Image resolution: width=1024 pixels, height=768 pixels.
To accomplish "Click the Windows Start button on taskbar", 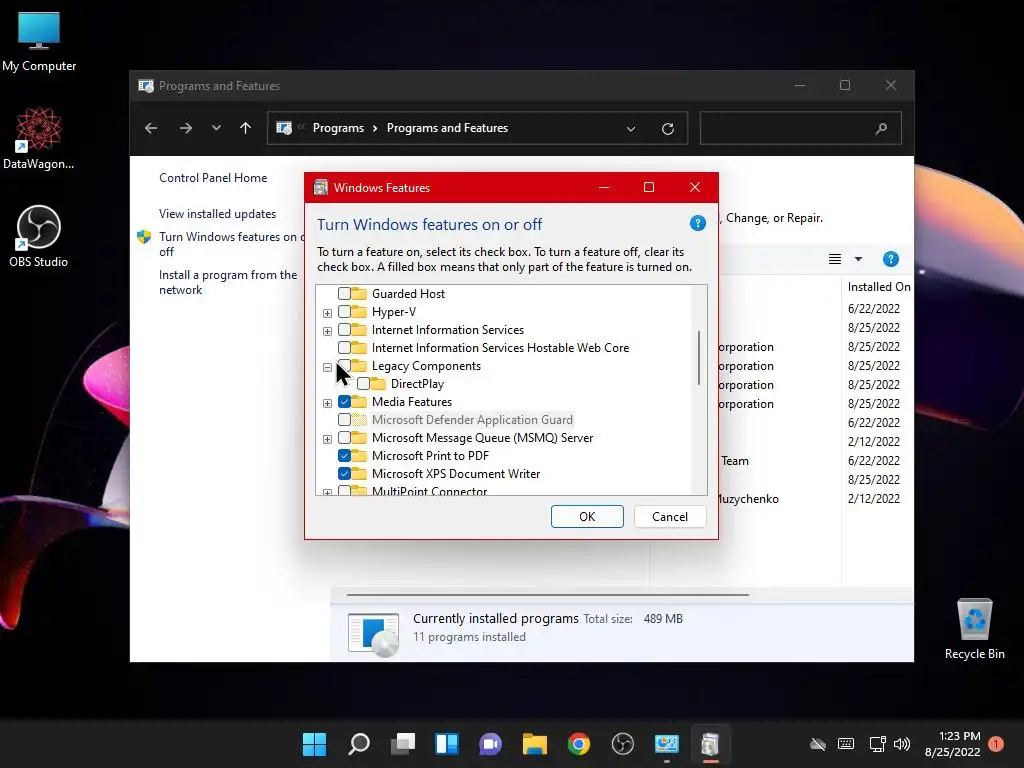I will (x=314, y=744).
